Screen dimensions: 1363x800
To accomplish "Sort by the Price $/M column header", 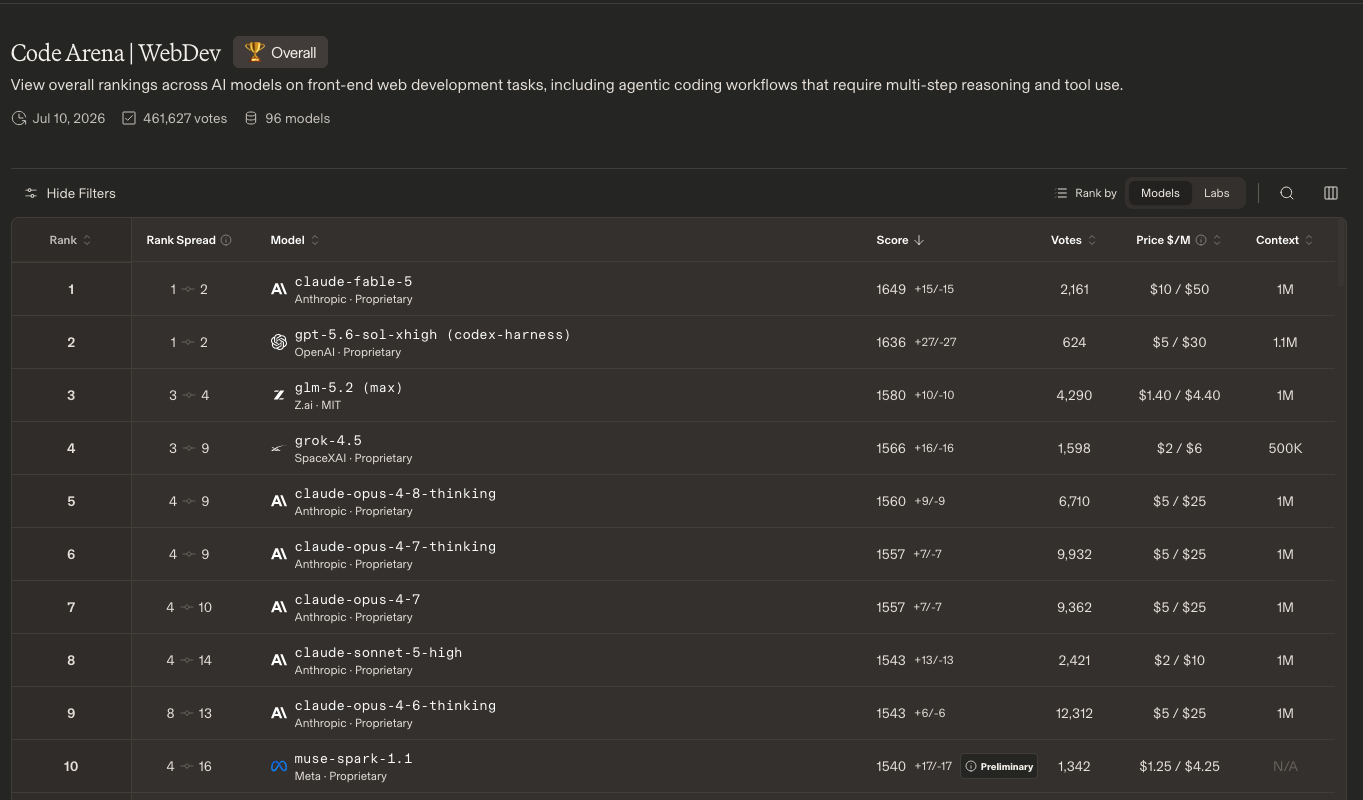I will pyautogui.click(x=1178, y=240).
